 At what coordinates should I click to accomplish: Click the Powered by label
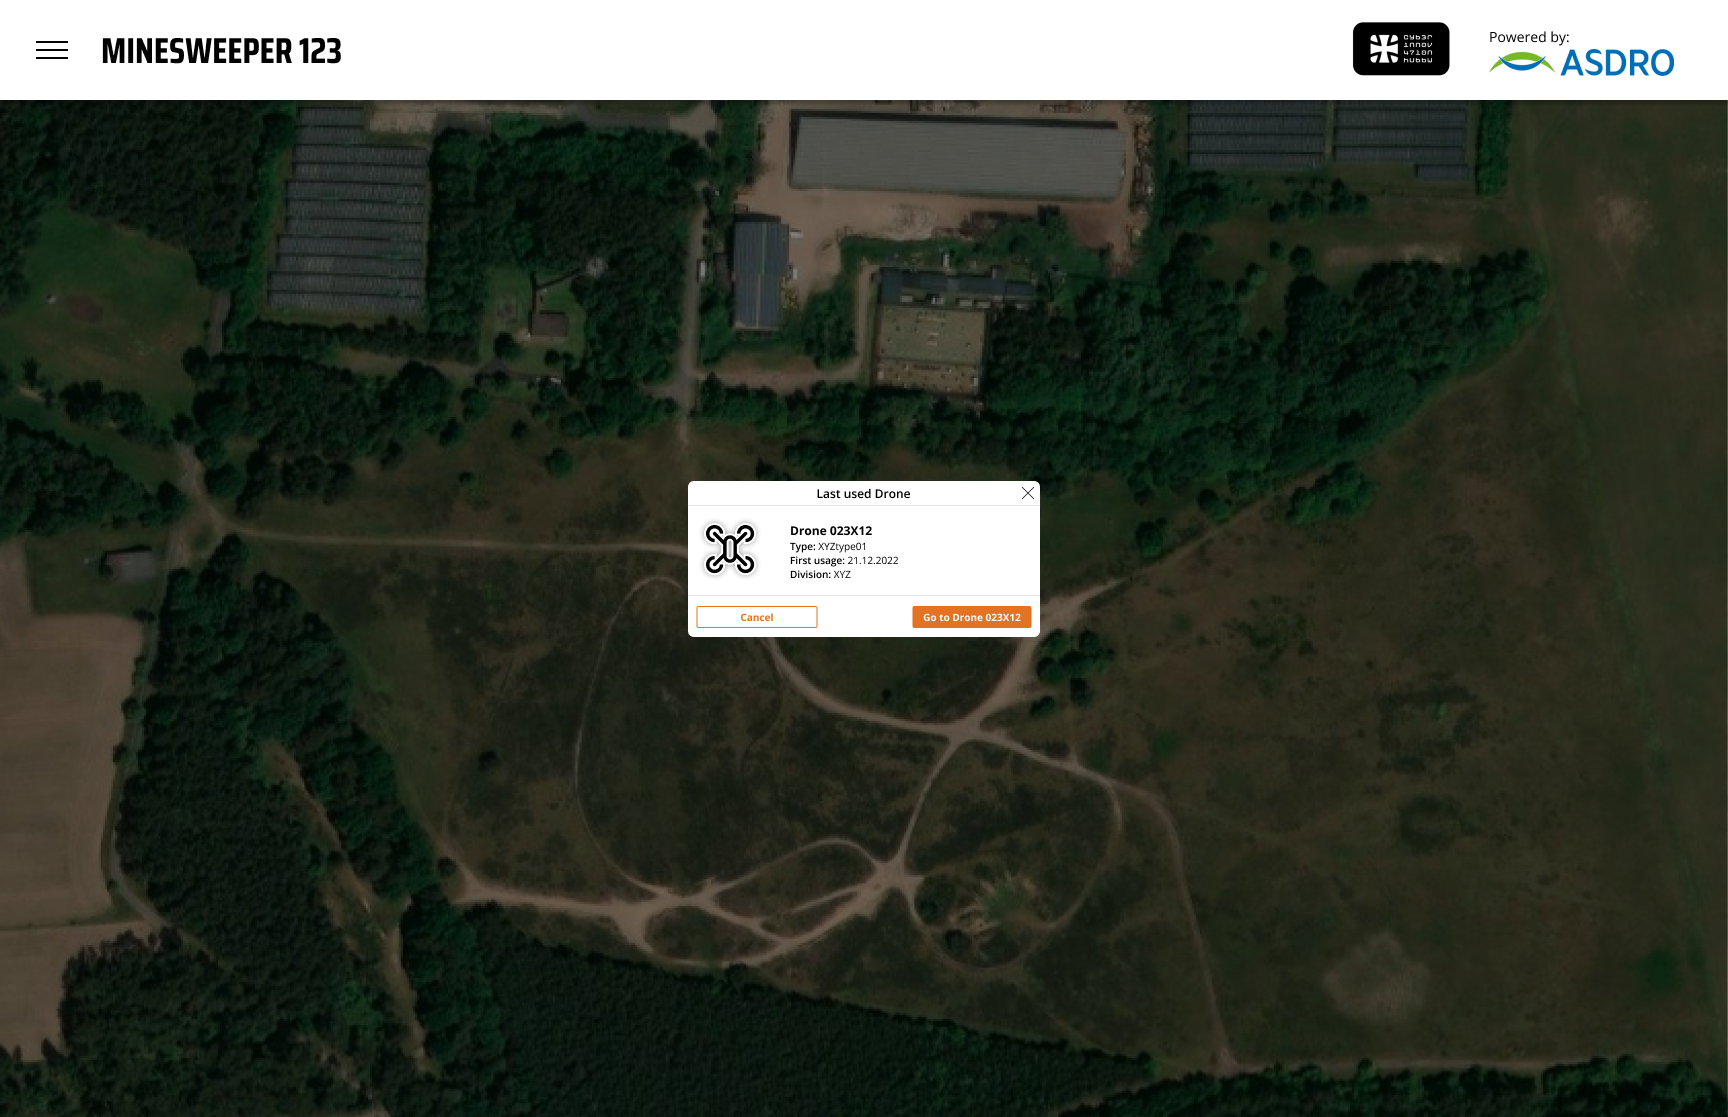(1529, 37)
